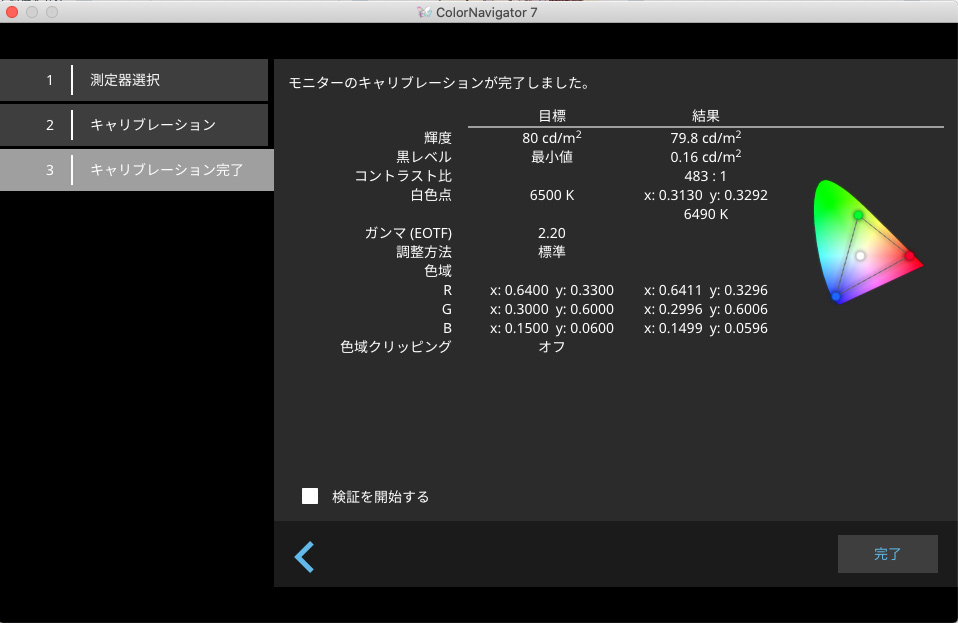Click the 完了 button

887,554
